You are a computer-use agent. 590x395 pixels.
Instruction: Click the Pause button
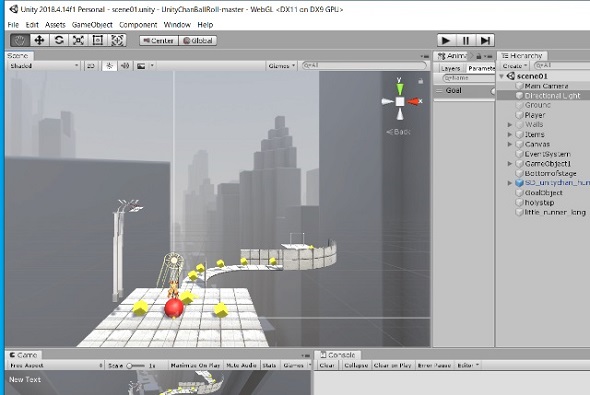(x=465, y=40)
